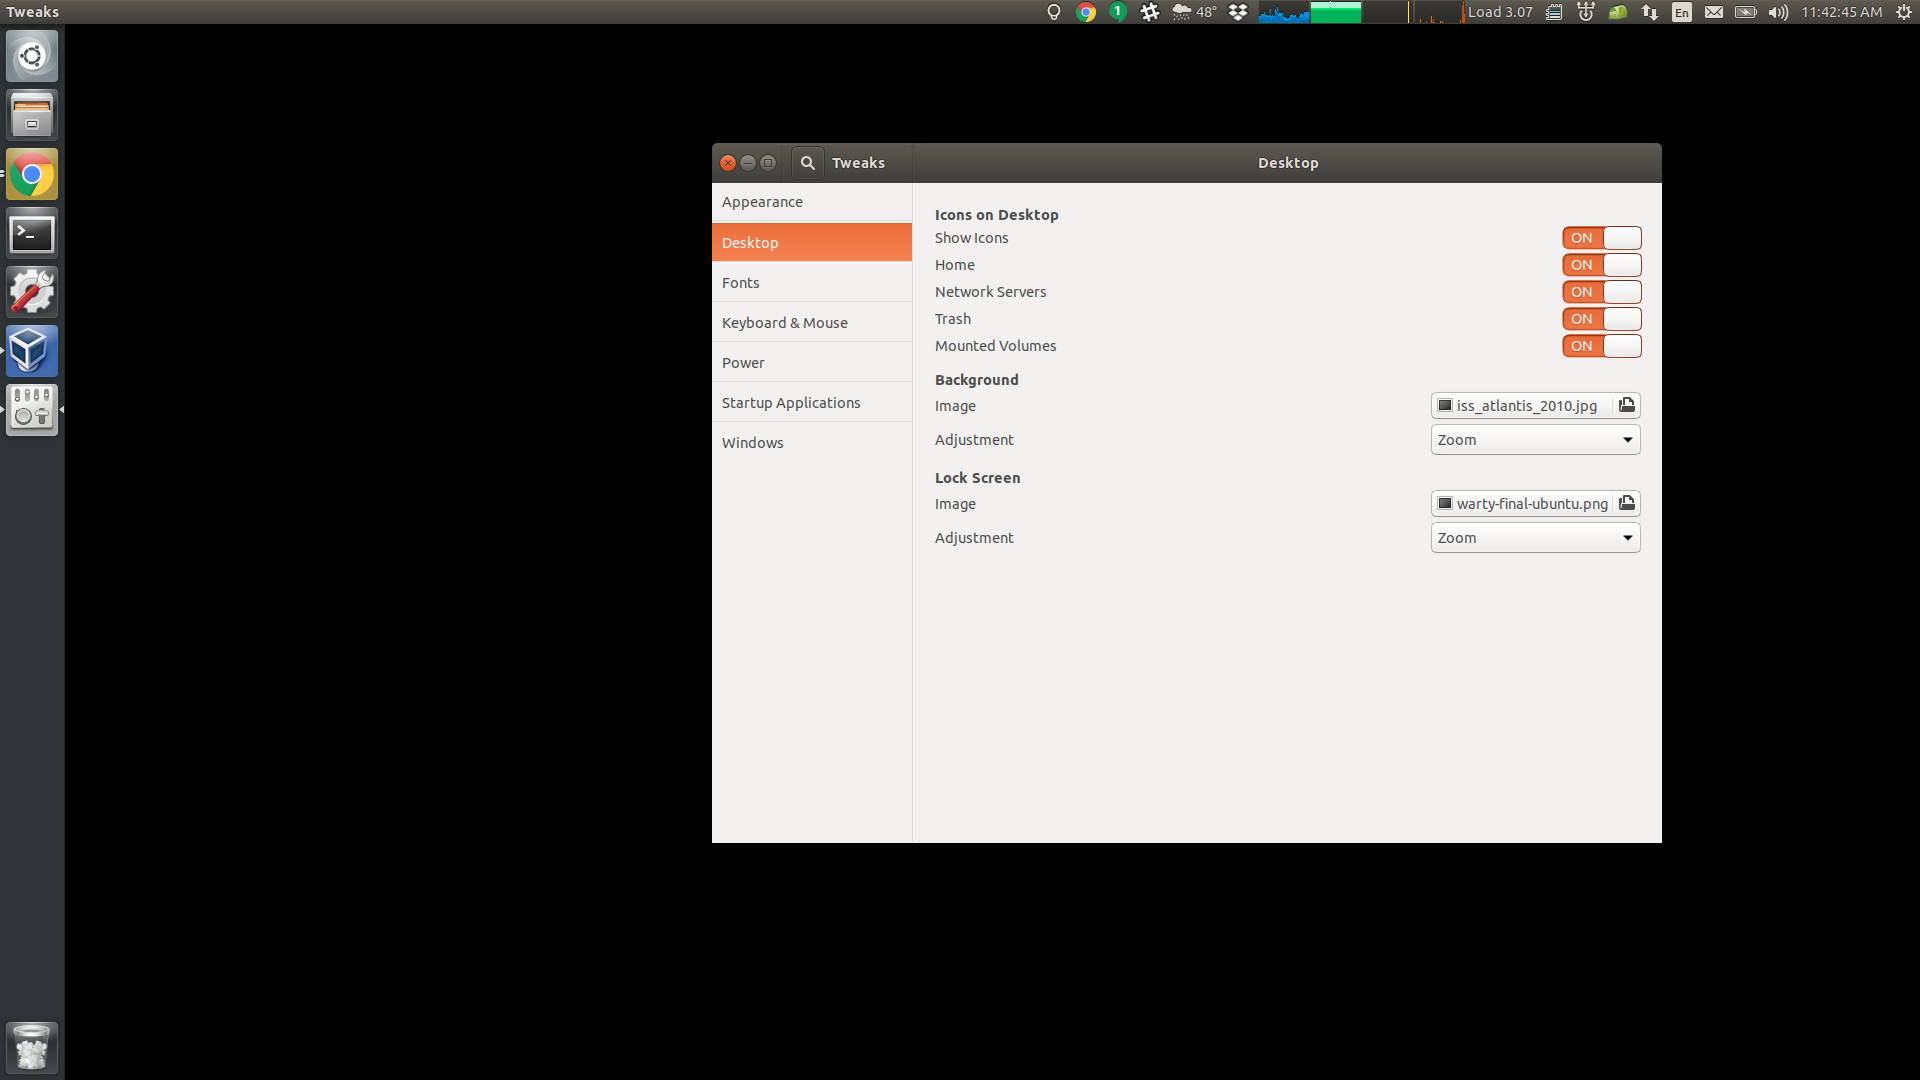The image size is (1920, 1080).
Task: Click the search icon in Tweaks header
Action: (807, 162)
